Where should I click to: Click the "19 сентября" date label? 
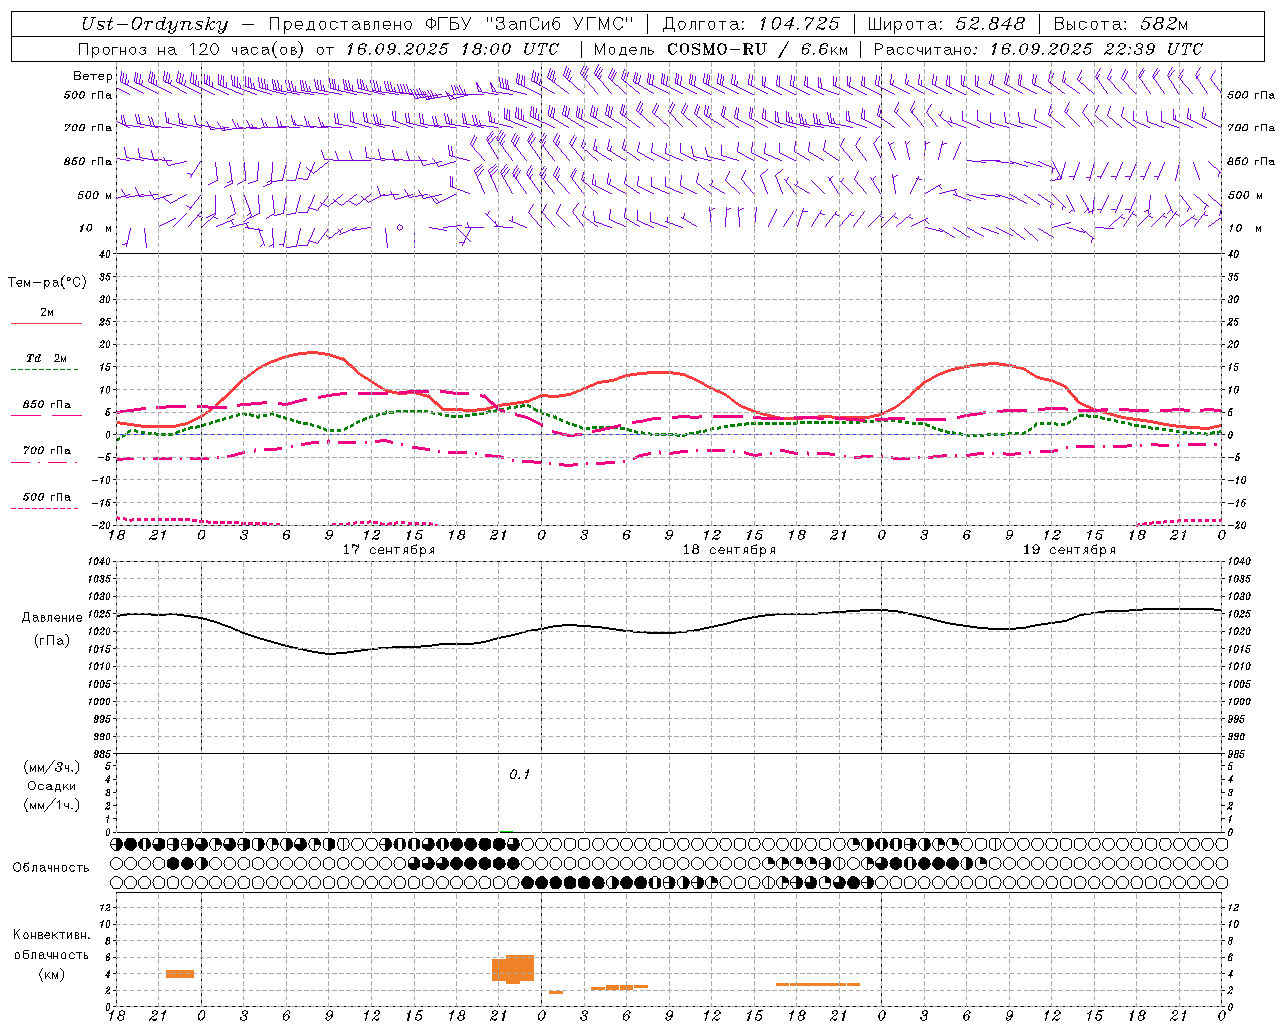click(x=1069, y=550)
